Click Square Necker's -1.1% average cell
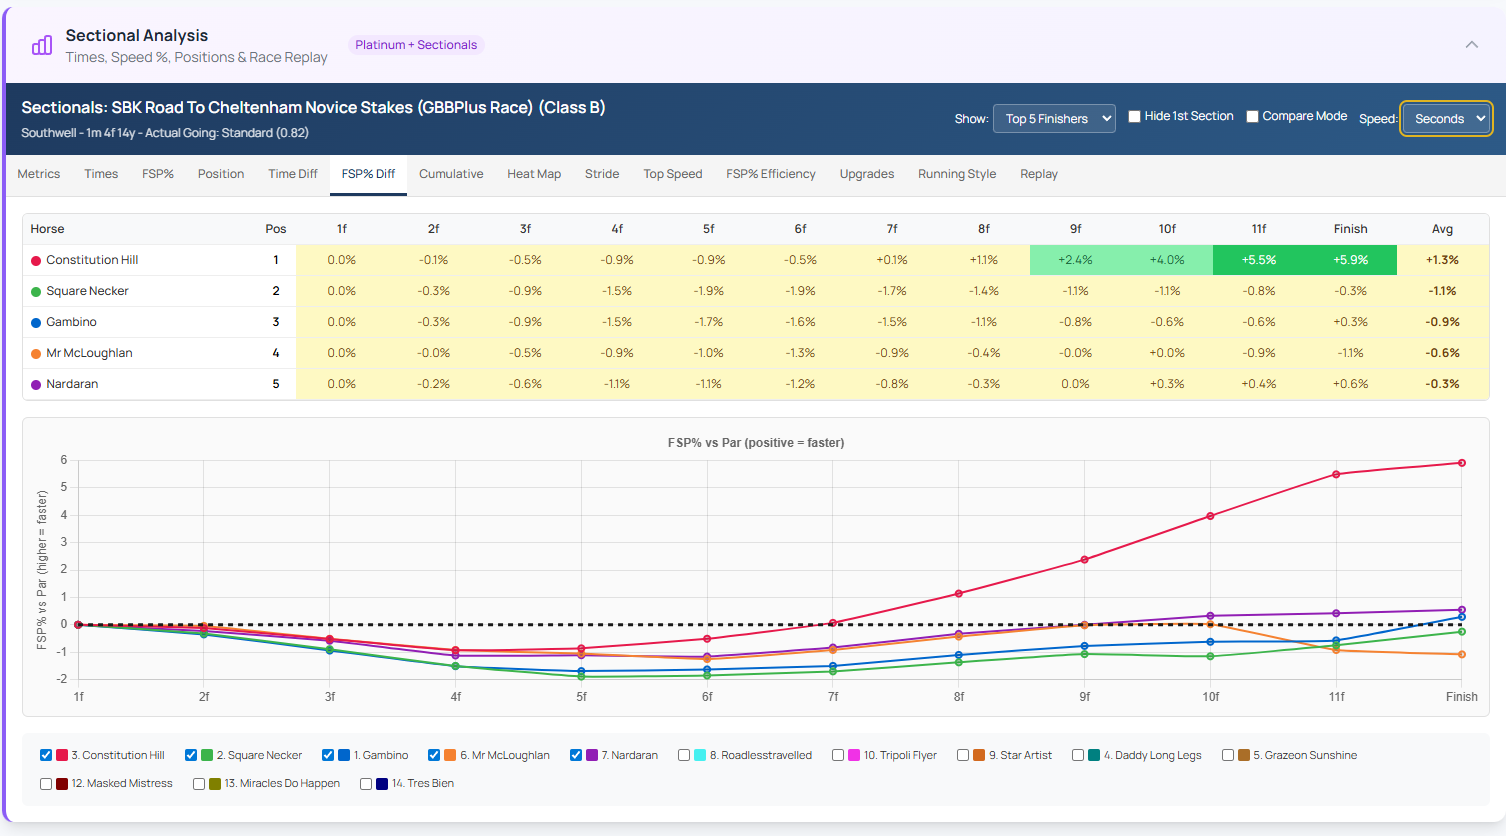The height and width of the screenshot is (836, 1506). 1442,291
